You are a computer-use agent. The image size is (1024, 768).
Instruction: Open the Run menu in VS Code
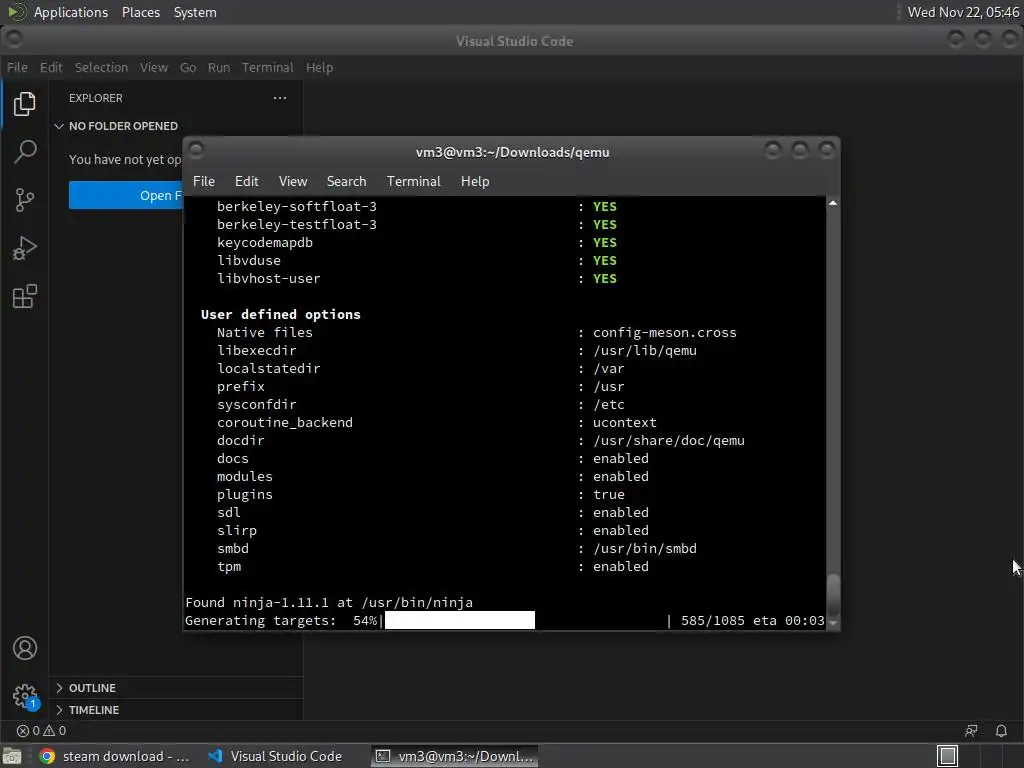click(x=219, y=67)
